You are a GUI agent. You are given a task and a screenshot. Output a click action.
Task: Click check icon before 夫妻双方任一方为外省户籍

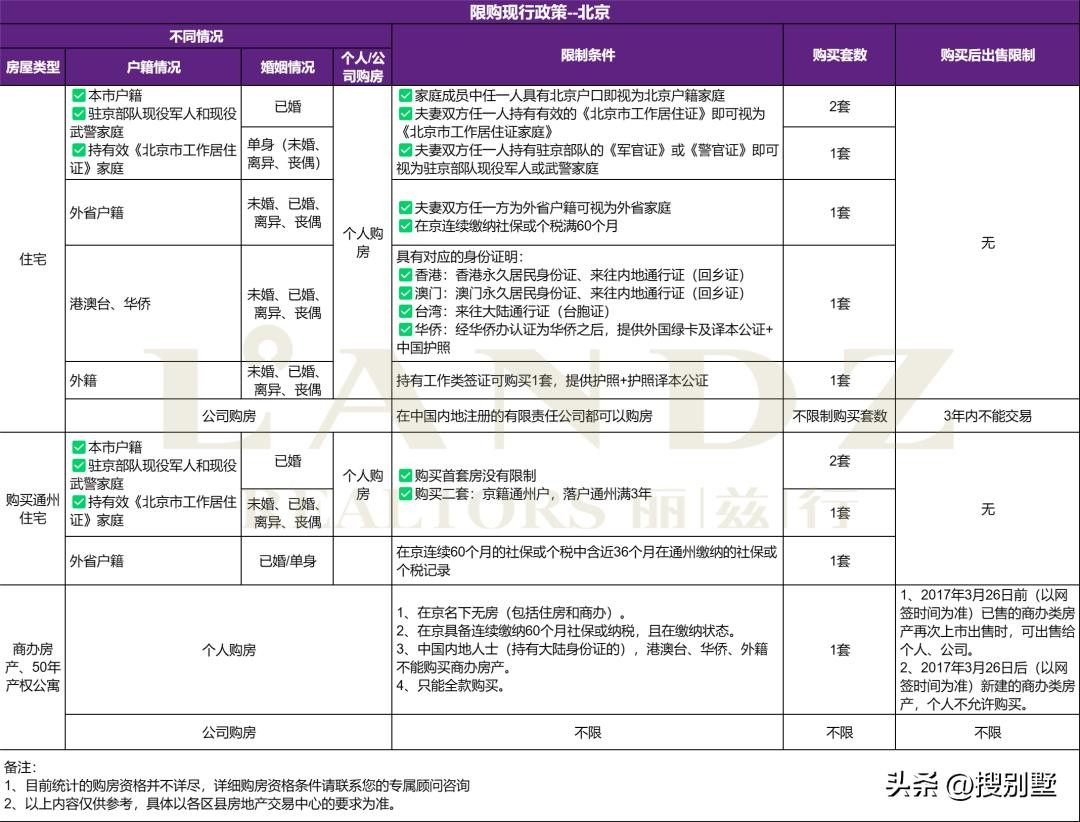(x=404, y=208)
